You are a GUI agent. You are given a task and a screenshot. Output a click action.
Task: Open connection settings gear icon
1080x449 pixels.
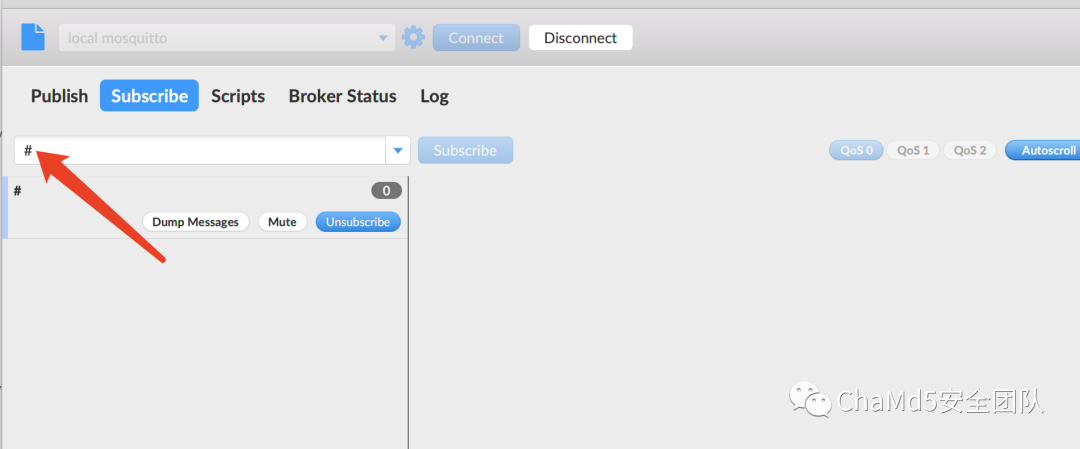[x=413, y=37]
